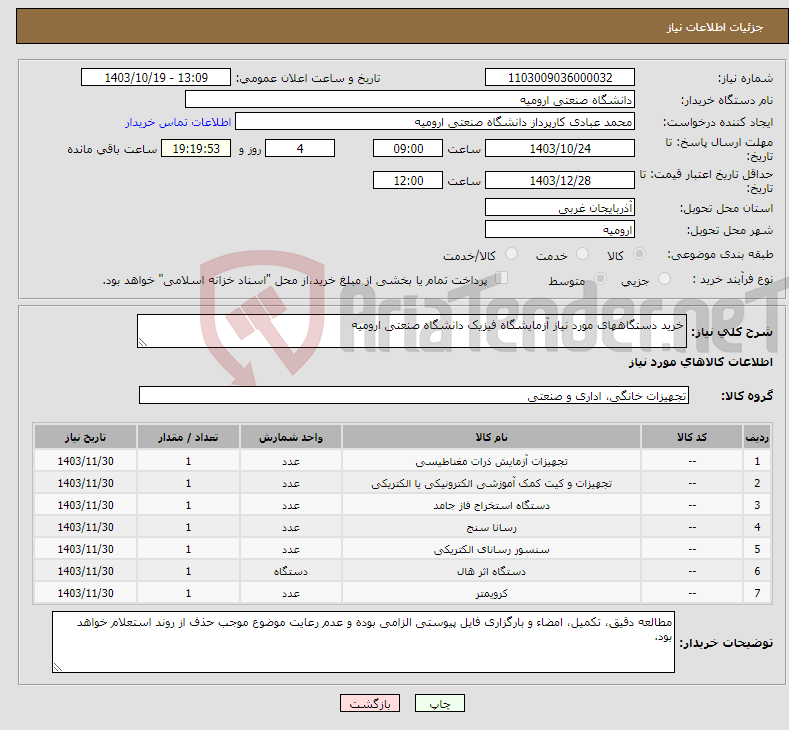Click item name رسانا سنج
The width and height of the screenshot is (789, 730).
coord(491,527)
